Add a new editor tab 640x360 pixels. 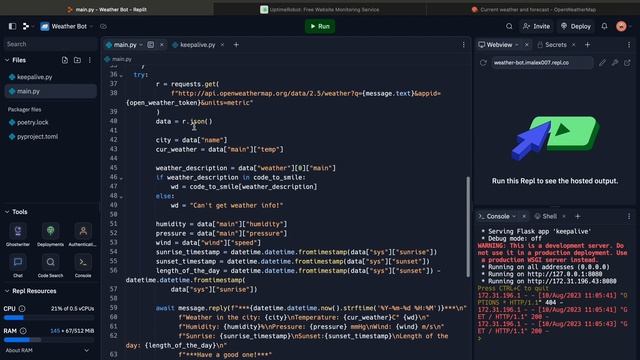click(x=236, y=44)
